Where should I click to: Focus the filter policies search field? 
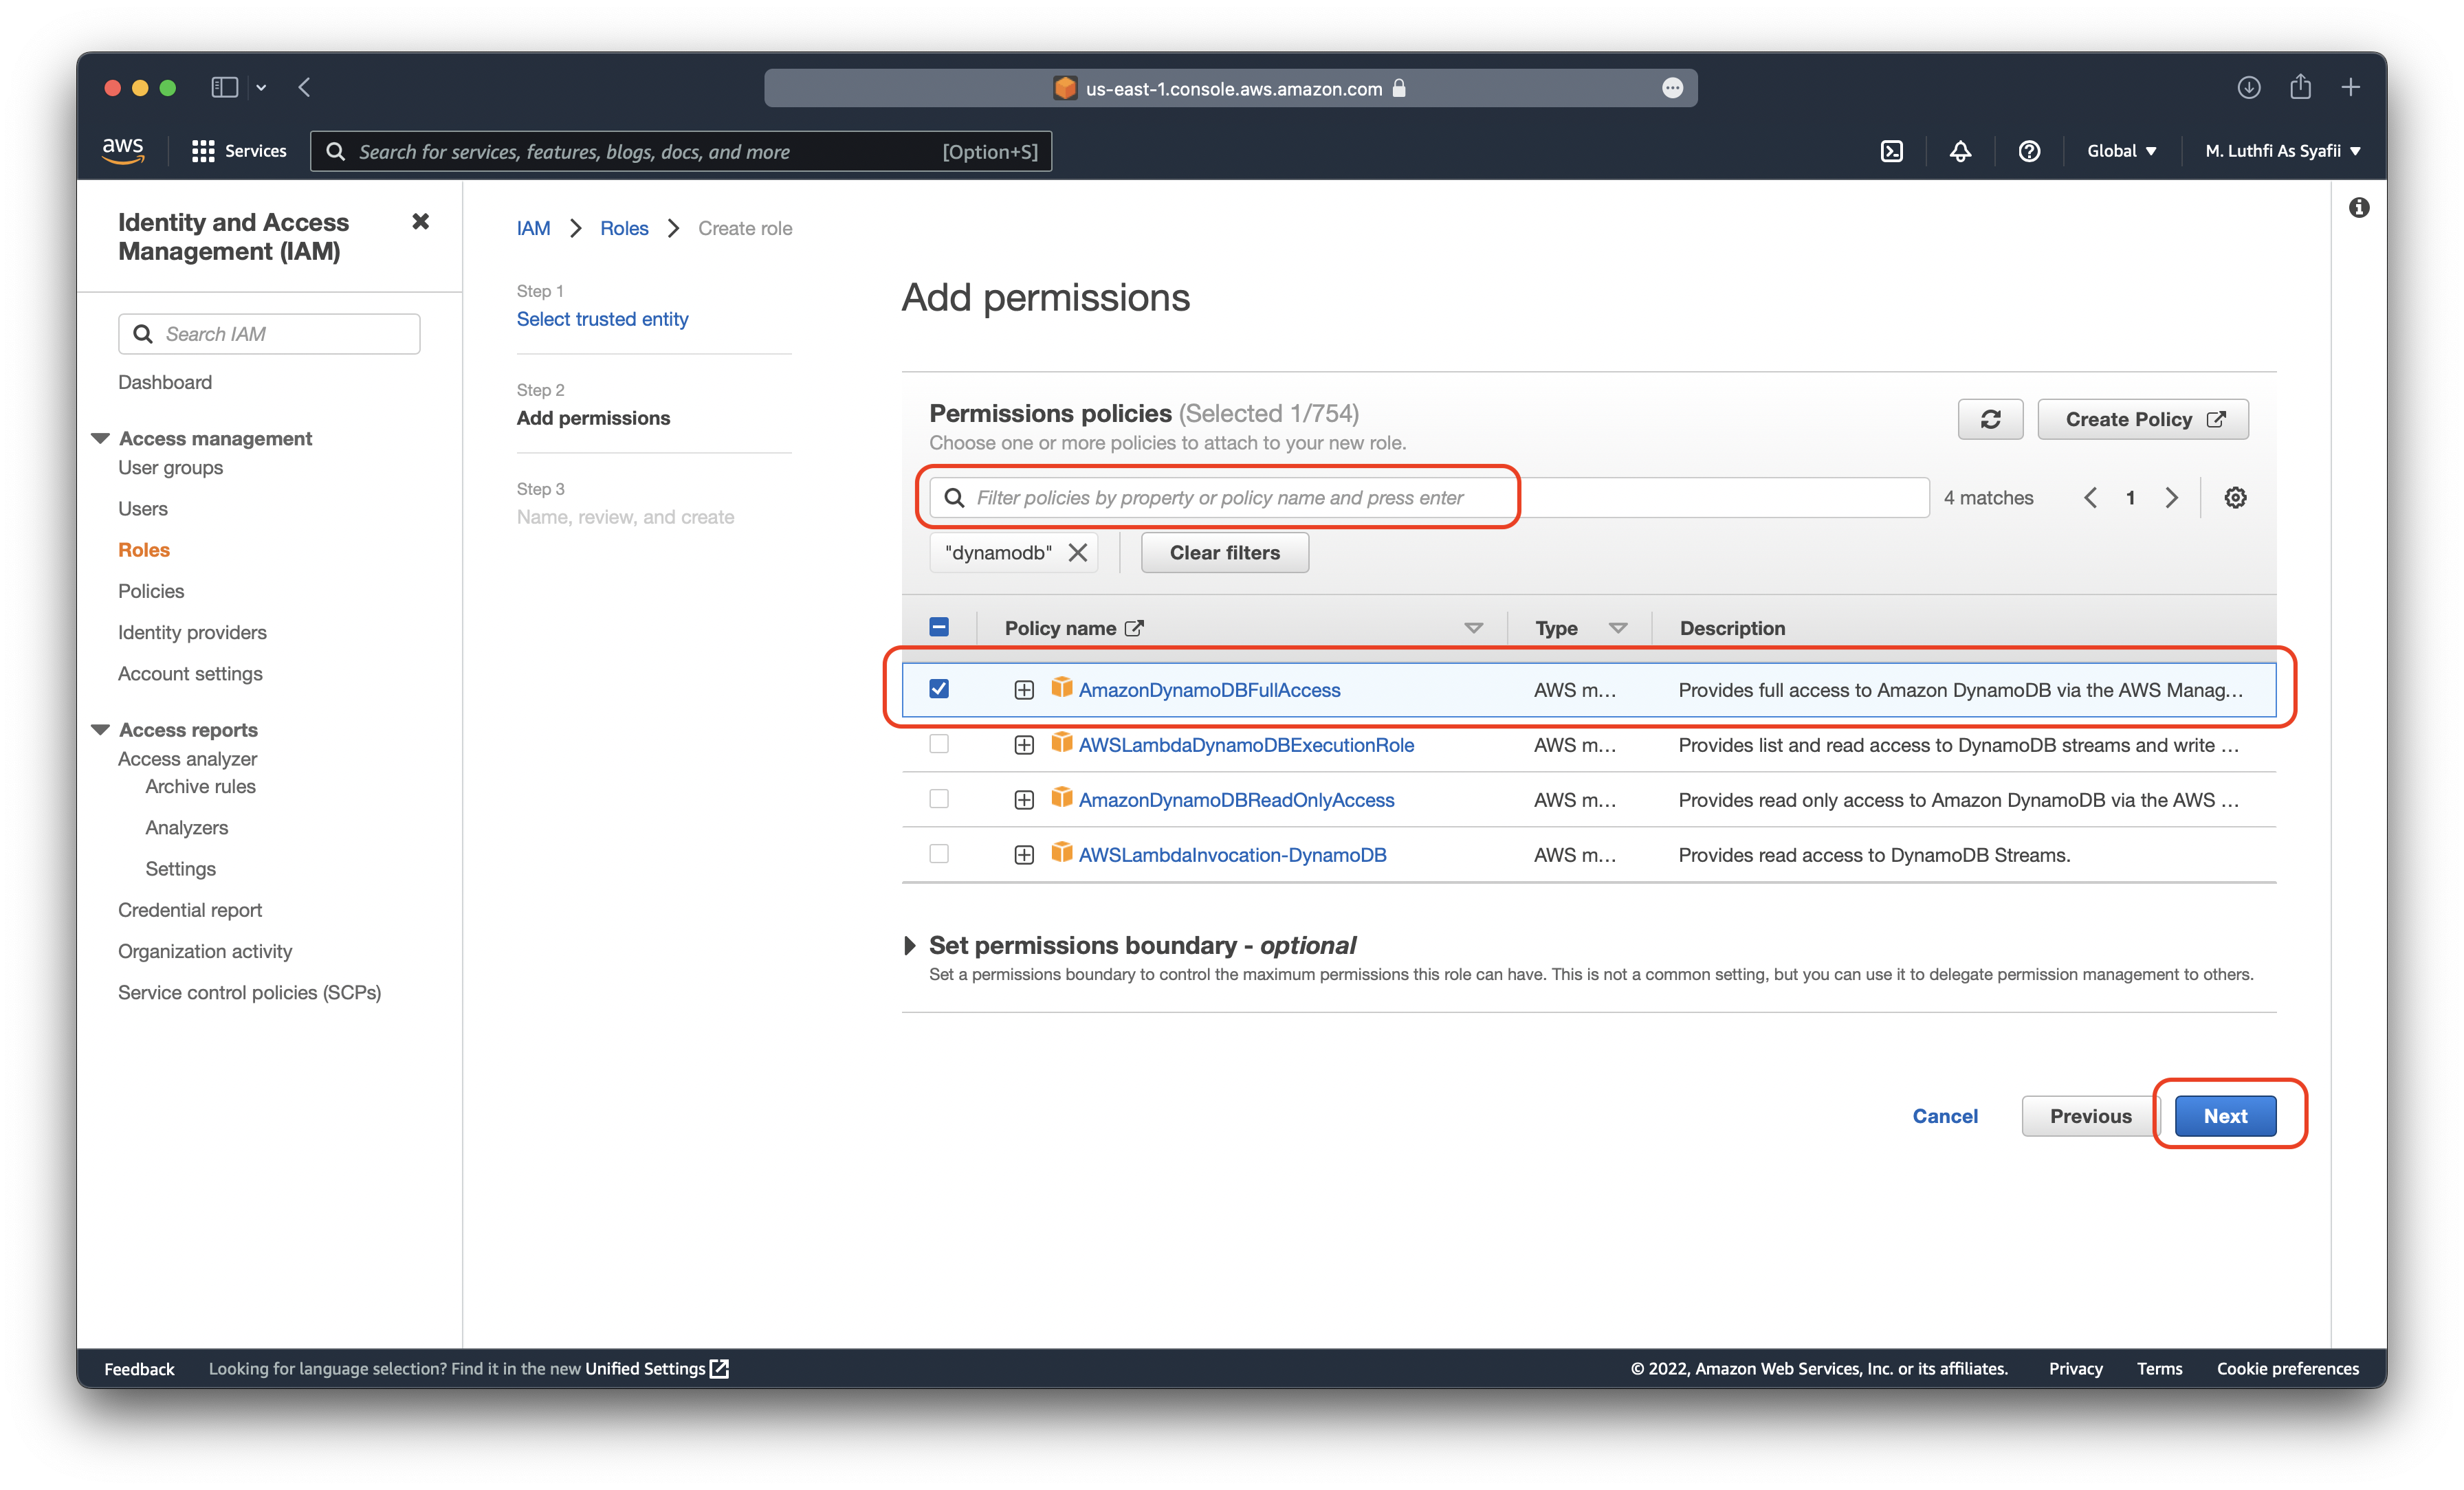coord(1429,498)
